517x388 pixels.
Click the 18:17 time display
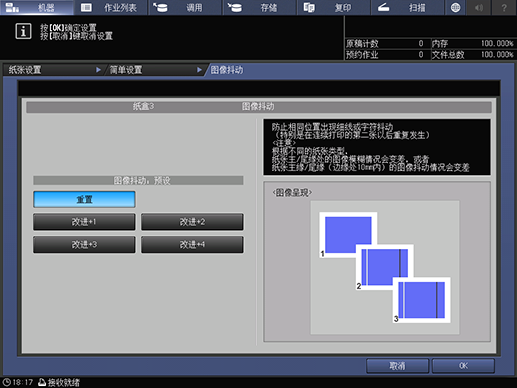coord(23,382)
